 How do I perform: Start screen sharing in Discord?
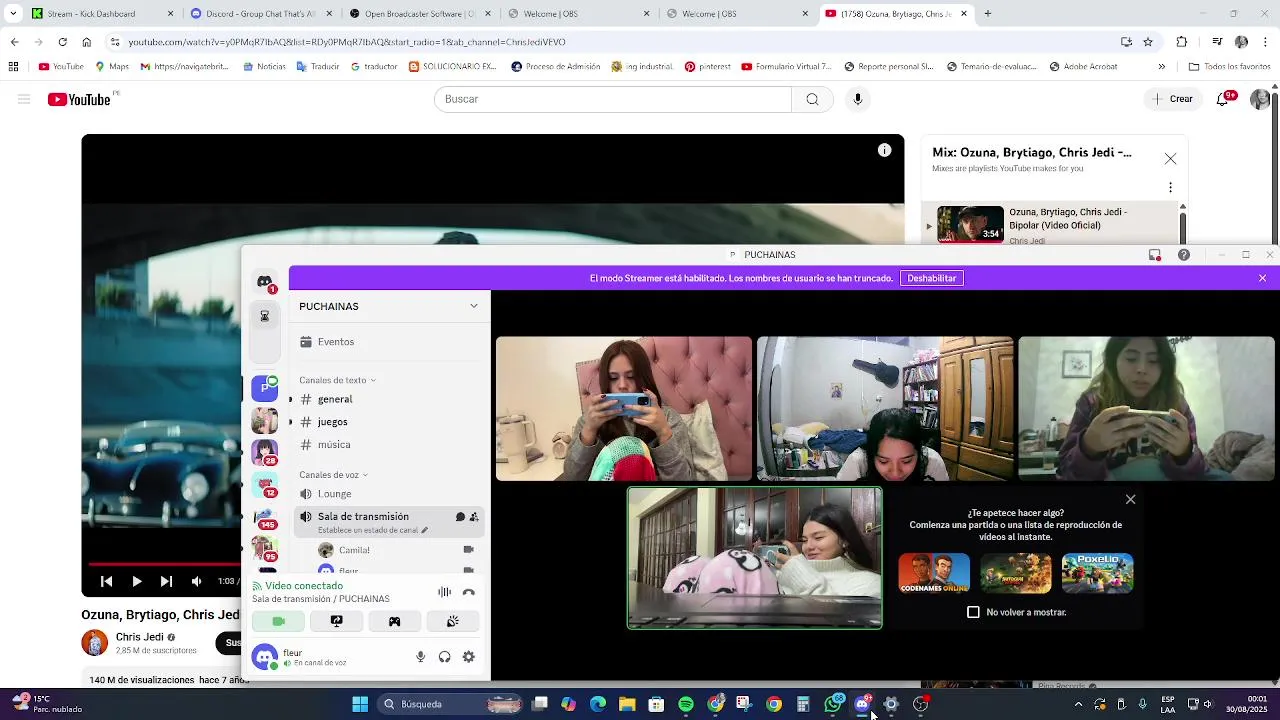pyautogui.click(x=337, y=621)
